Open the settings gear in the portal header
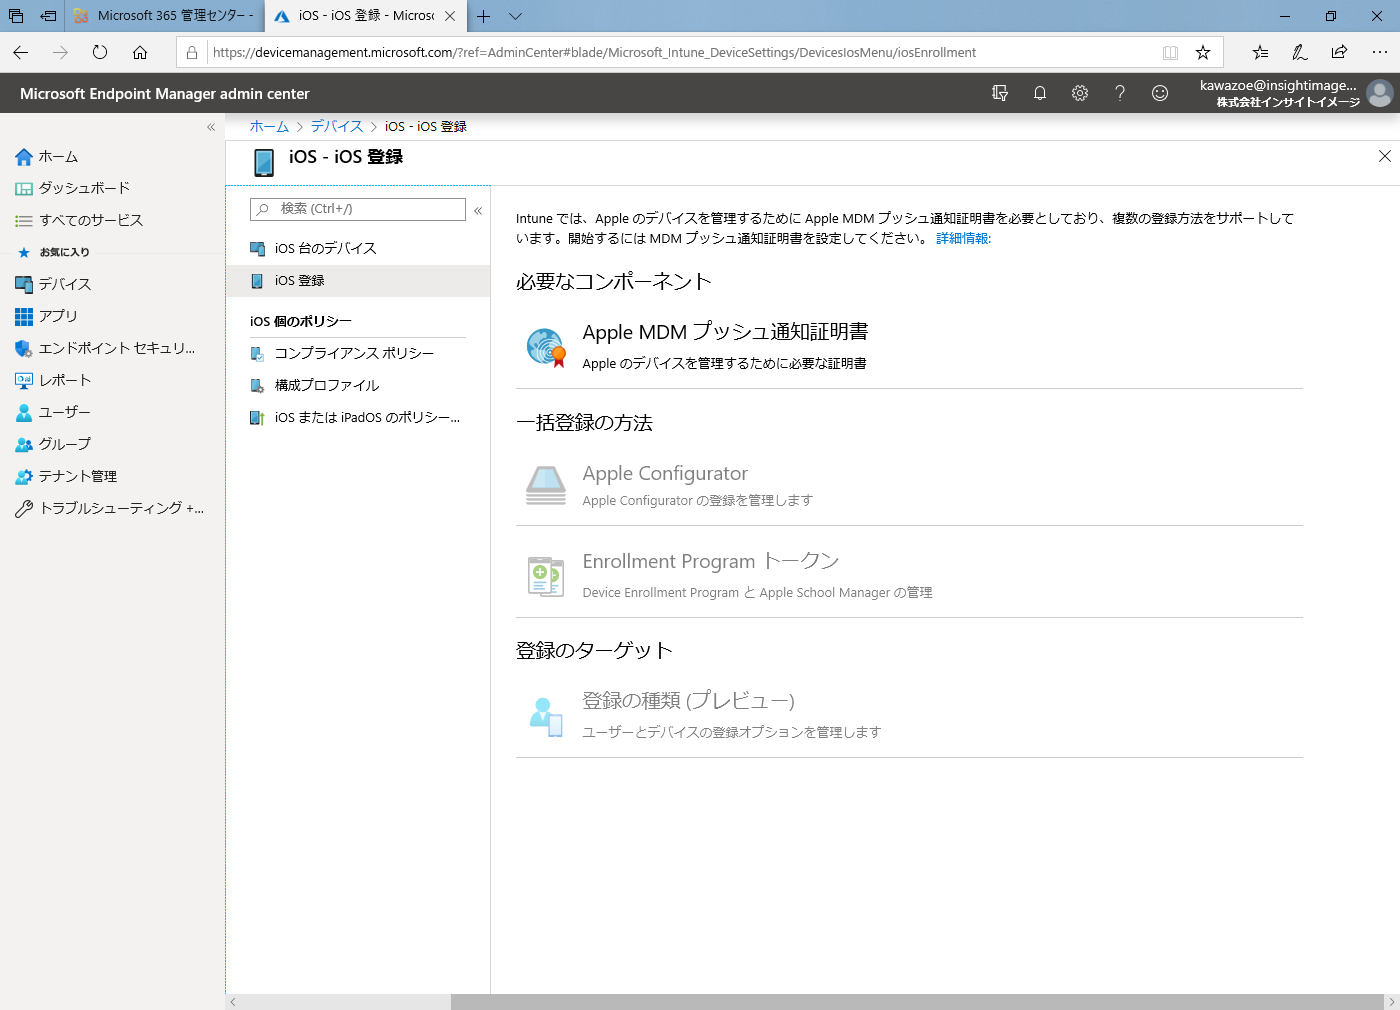This screenshot has height=1010, width=1400. (1080, 93)
